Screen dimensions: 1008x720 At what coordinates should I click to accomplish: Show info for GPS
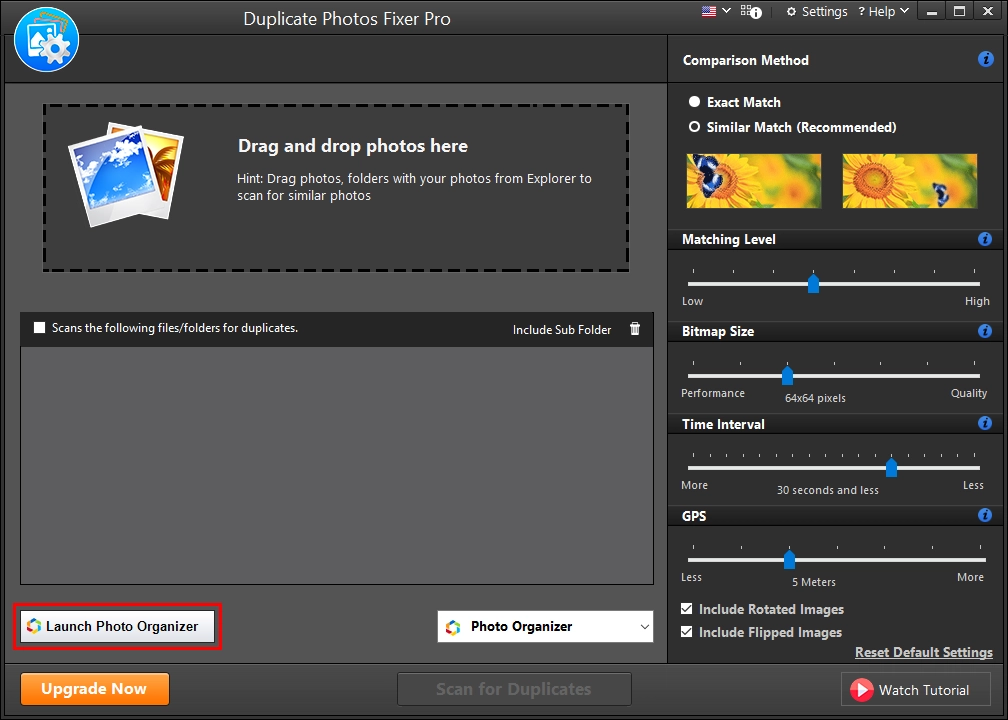point(985,515)
